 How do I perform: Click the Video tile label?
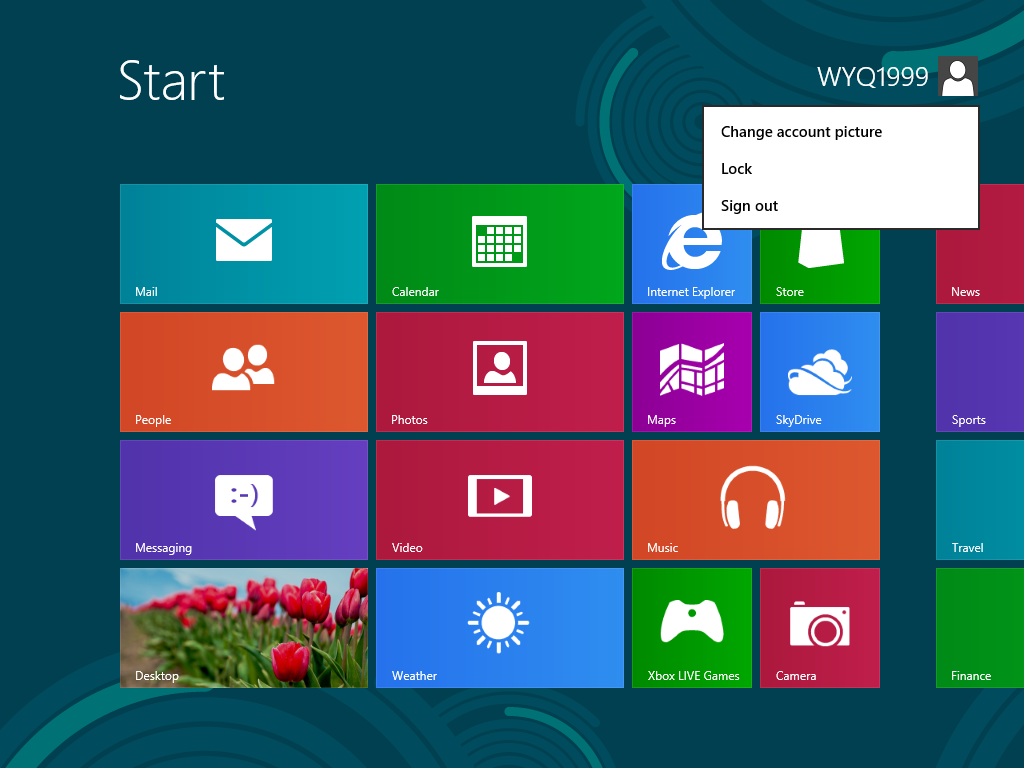tap(407, 548)
